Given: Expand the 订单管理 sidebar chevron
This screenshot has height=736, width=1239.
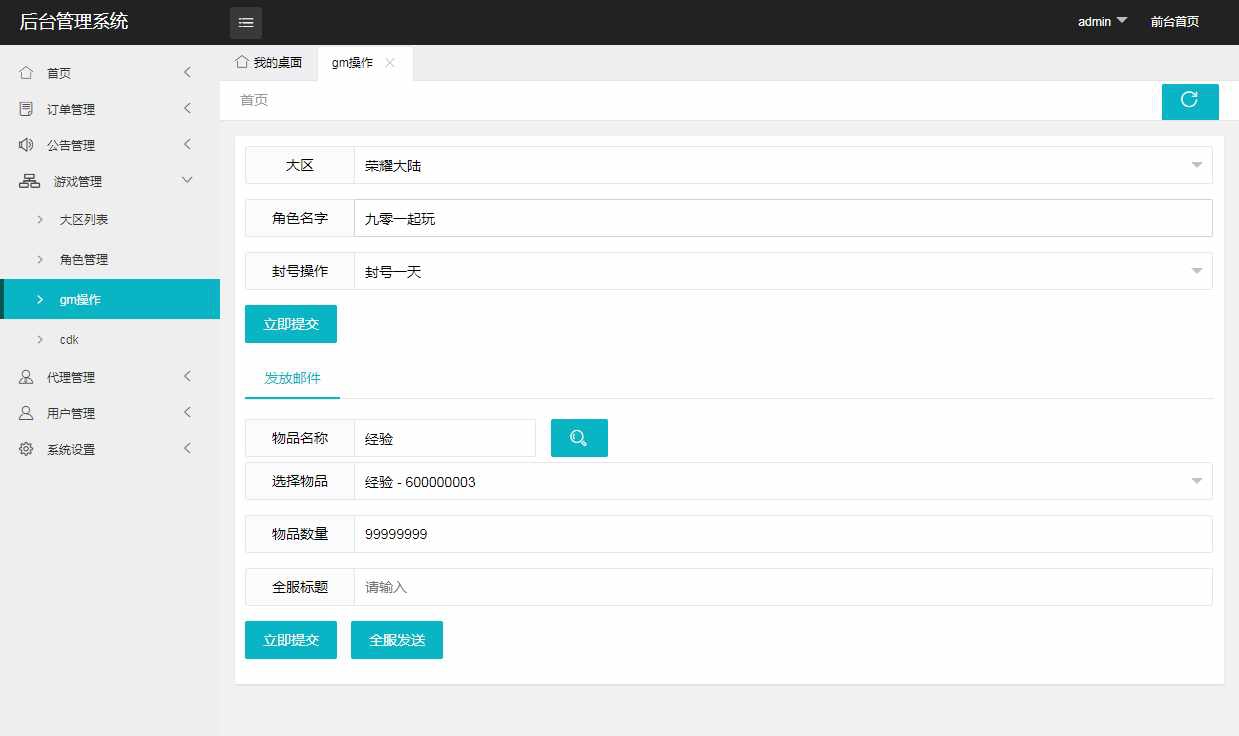Looking at the screenshot, I should [188, 108].
